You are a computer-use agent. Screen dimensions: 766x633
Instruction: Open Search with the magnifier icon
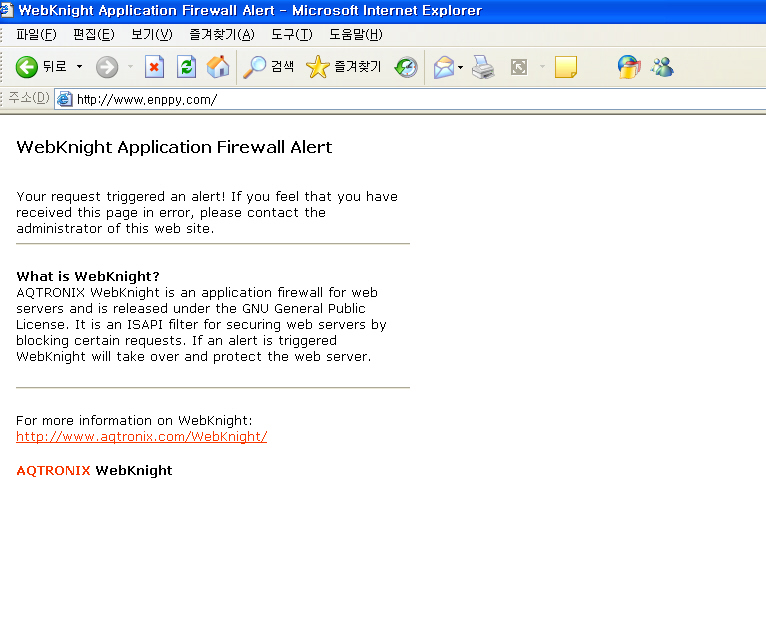point(269,67)
